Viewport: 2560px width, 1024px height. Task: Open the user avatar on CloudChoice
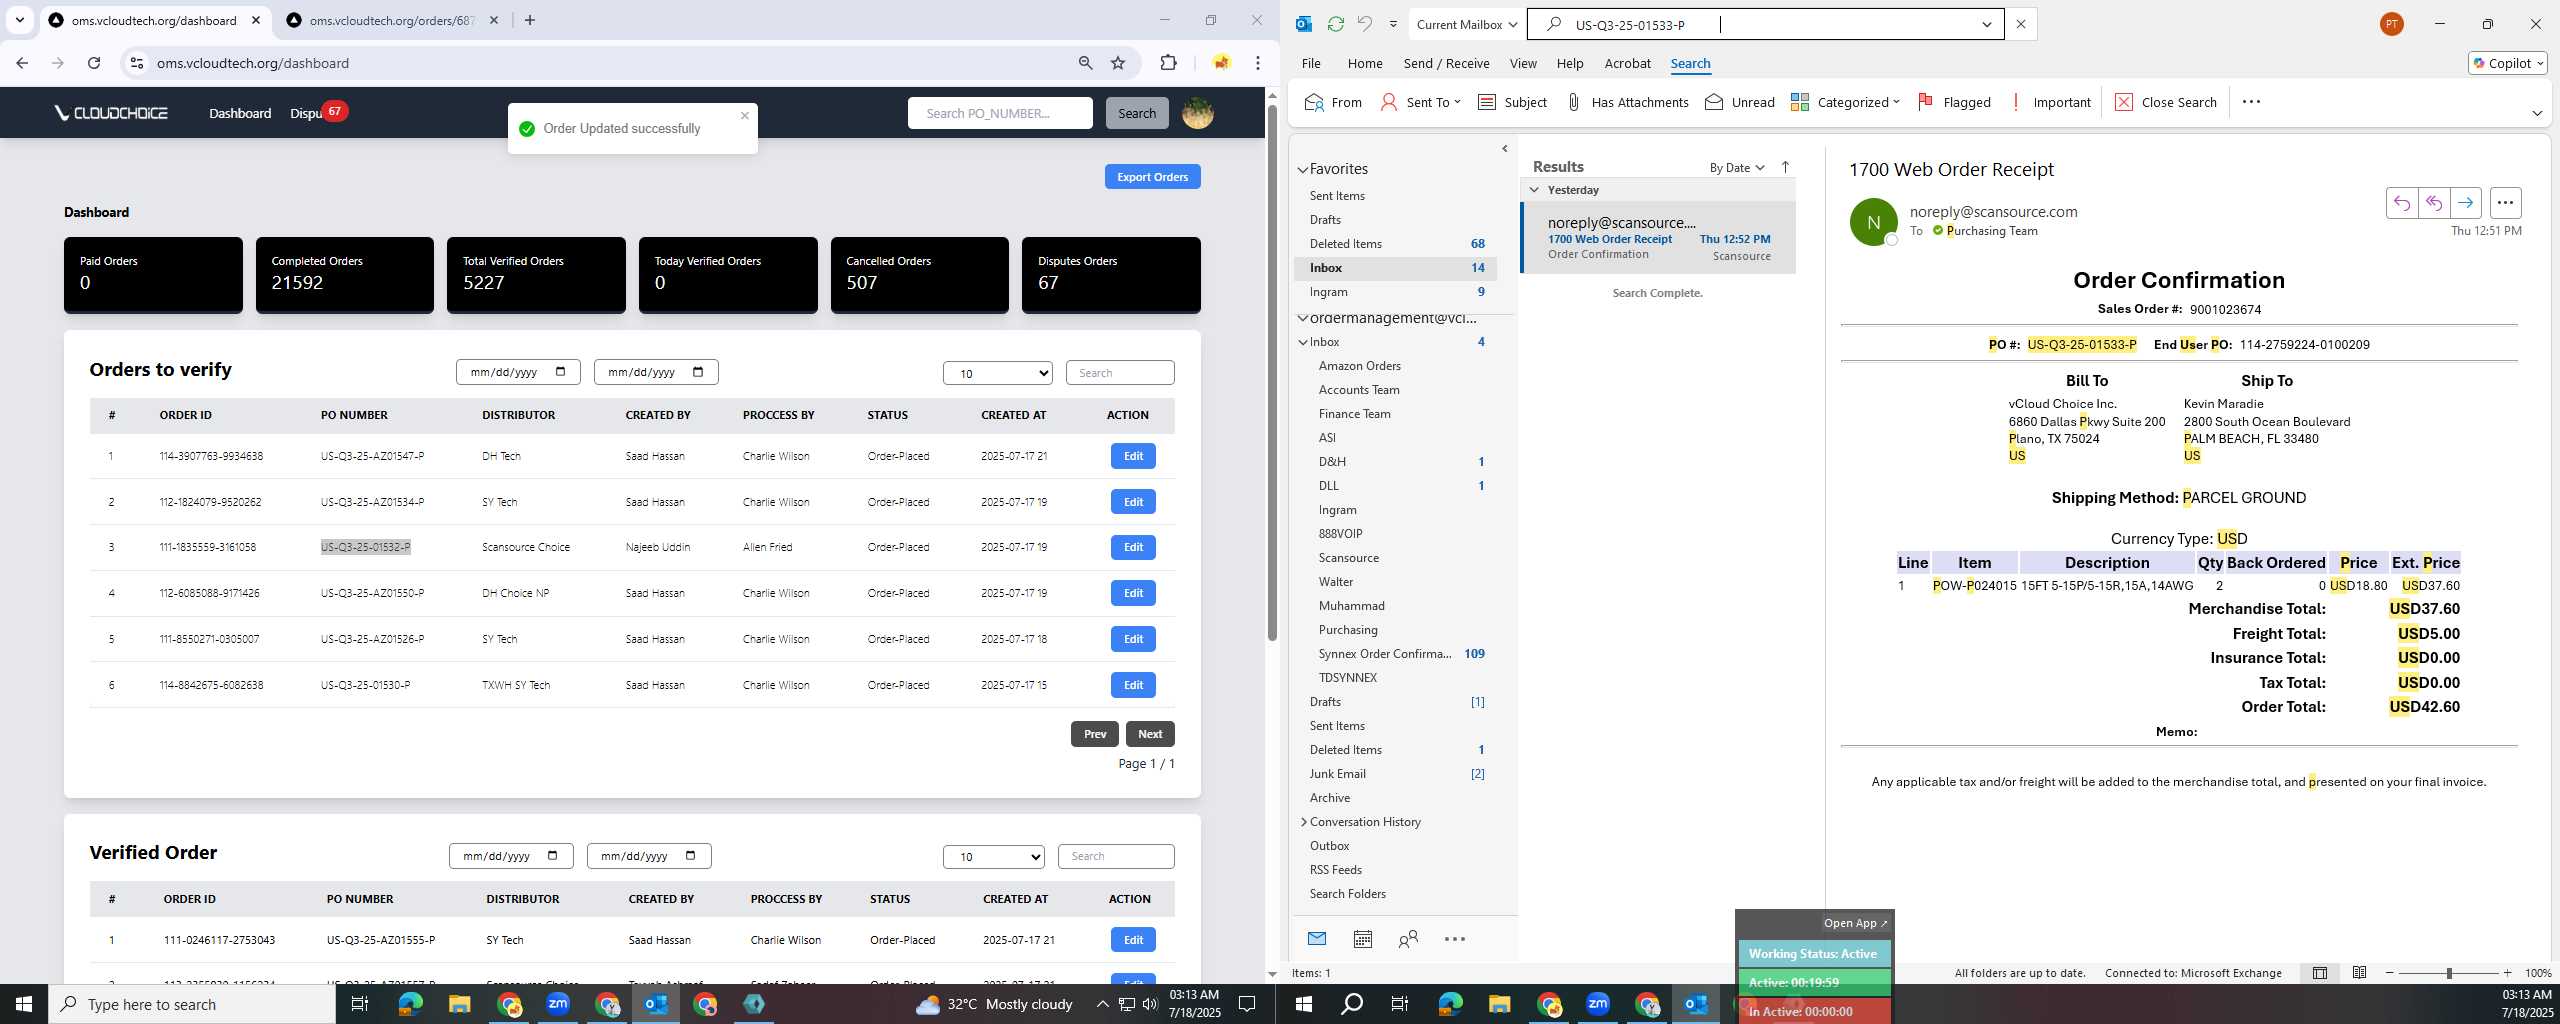(x=1197, y=113)
